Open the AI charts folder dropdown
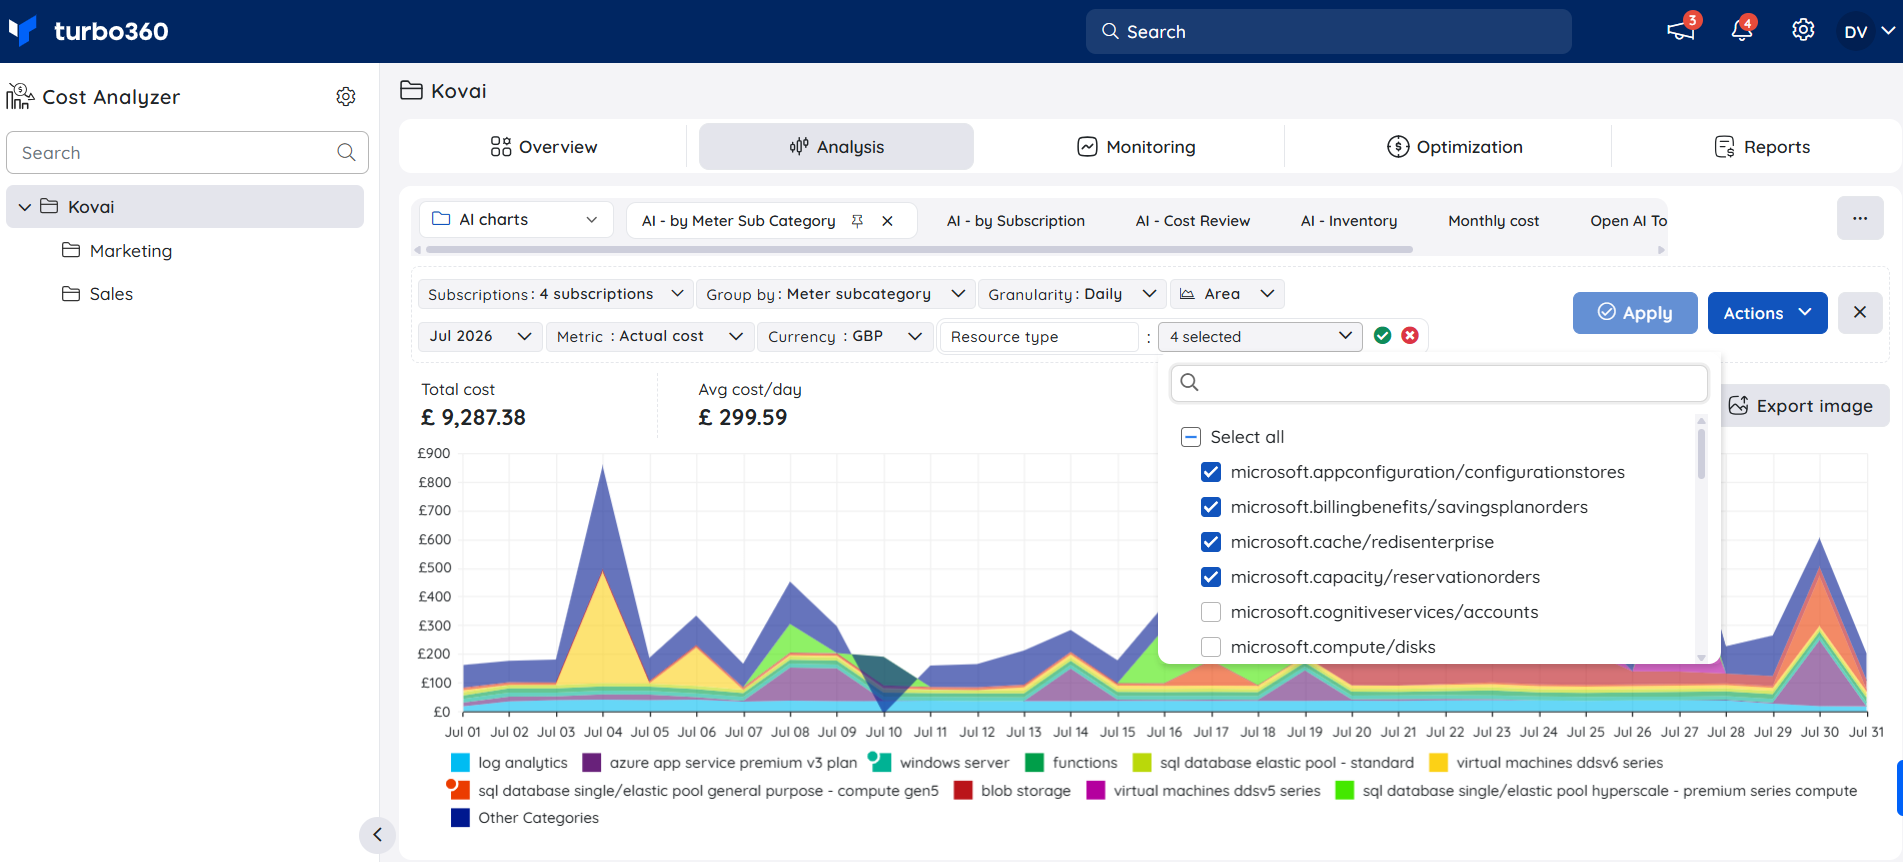Viewport: 1903px width, 862px height. [515, 219]
